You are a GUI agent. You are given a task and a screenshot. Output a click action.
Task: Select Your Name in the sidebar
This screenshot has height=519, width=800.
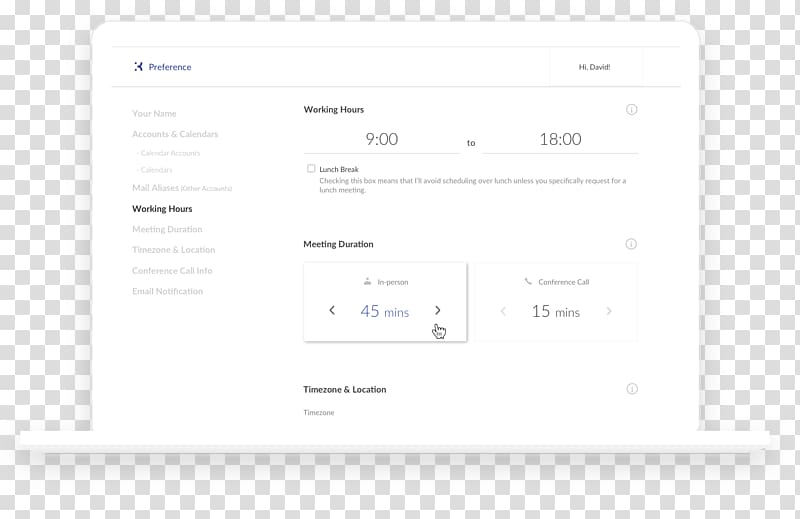(x=154, y=114)
